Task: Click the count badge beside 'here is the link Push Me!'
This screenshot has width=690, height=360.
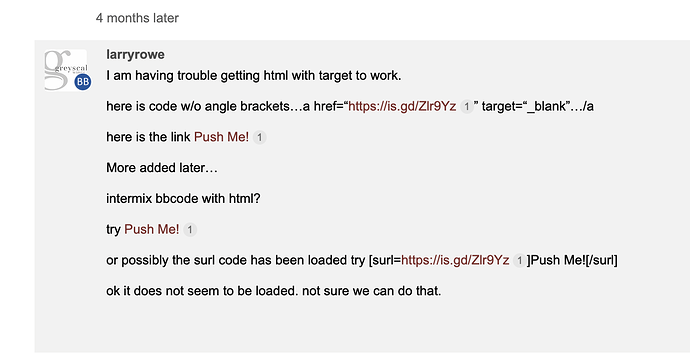Action: pyautogui.click(x=260, y=137)
